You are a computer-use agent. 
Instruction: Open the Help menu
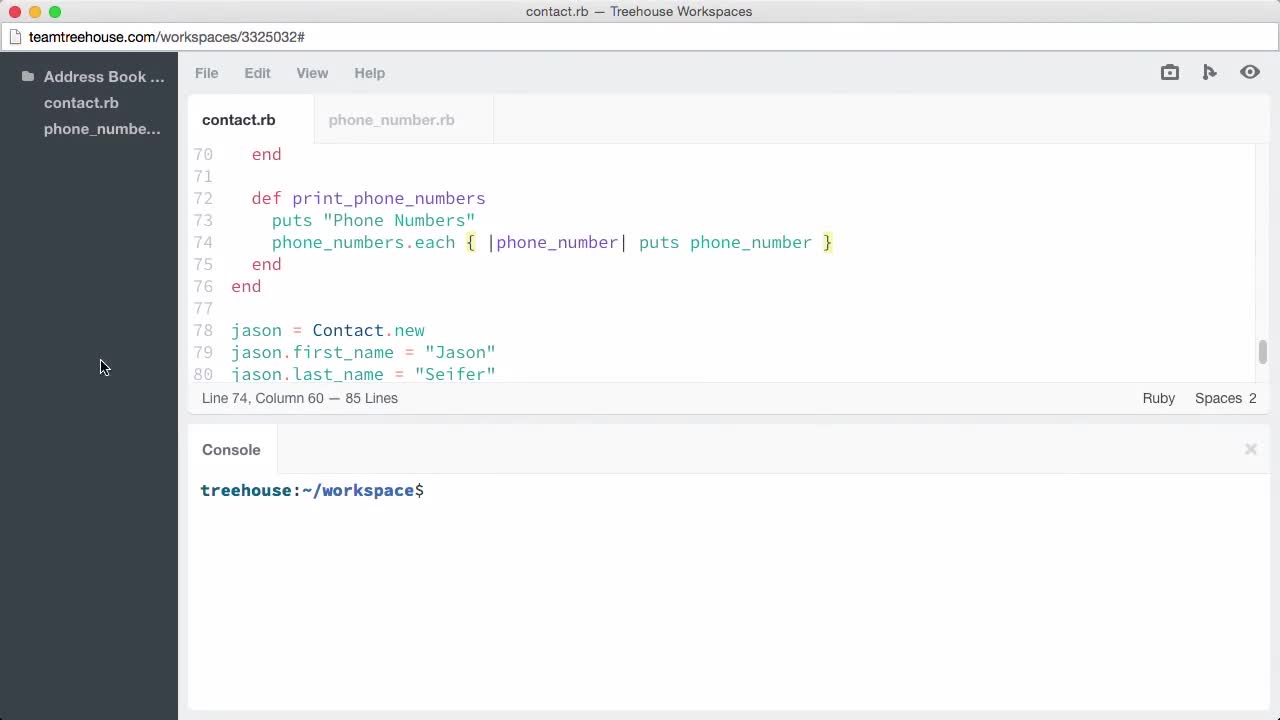pyautogui.click(x=369, y=73)
